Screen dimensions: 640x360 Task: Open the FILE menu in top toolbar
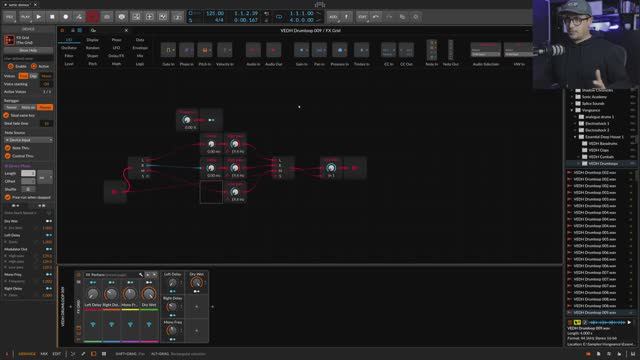point(10,17)
